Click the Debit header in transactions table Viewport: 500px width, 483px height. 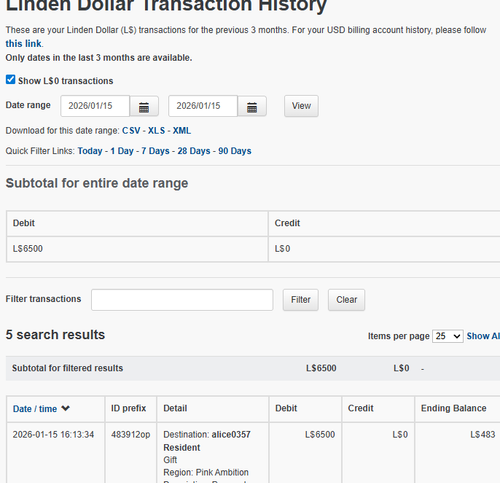point(286,408)
